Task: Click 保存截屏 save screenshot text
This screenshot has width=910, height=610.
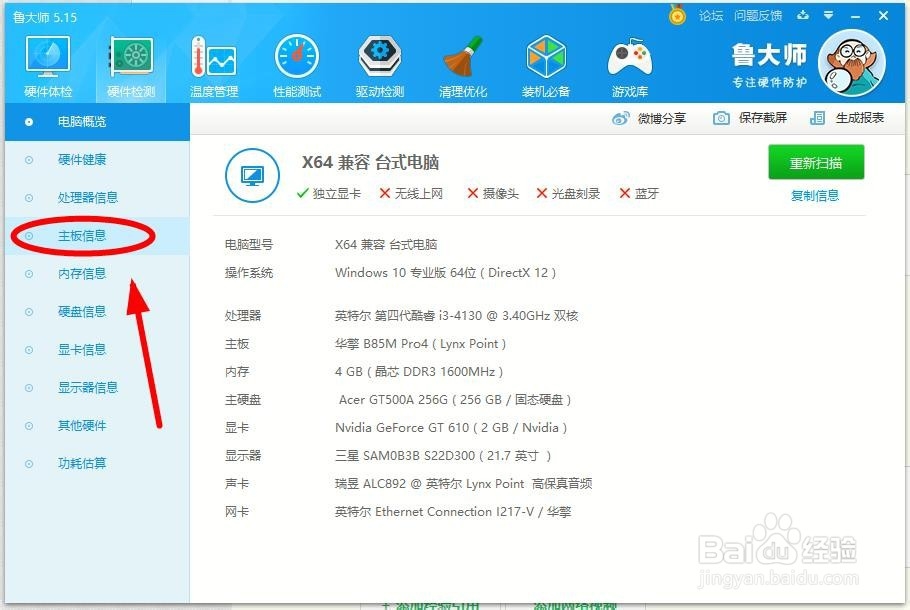Action: click(763, 118)
